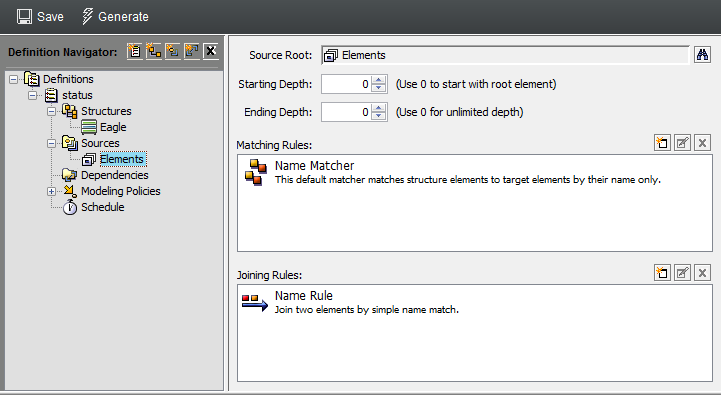Click the Starting Depth number field
The height and width of the screenshot is (395, 721).
tap(346, 84)
